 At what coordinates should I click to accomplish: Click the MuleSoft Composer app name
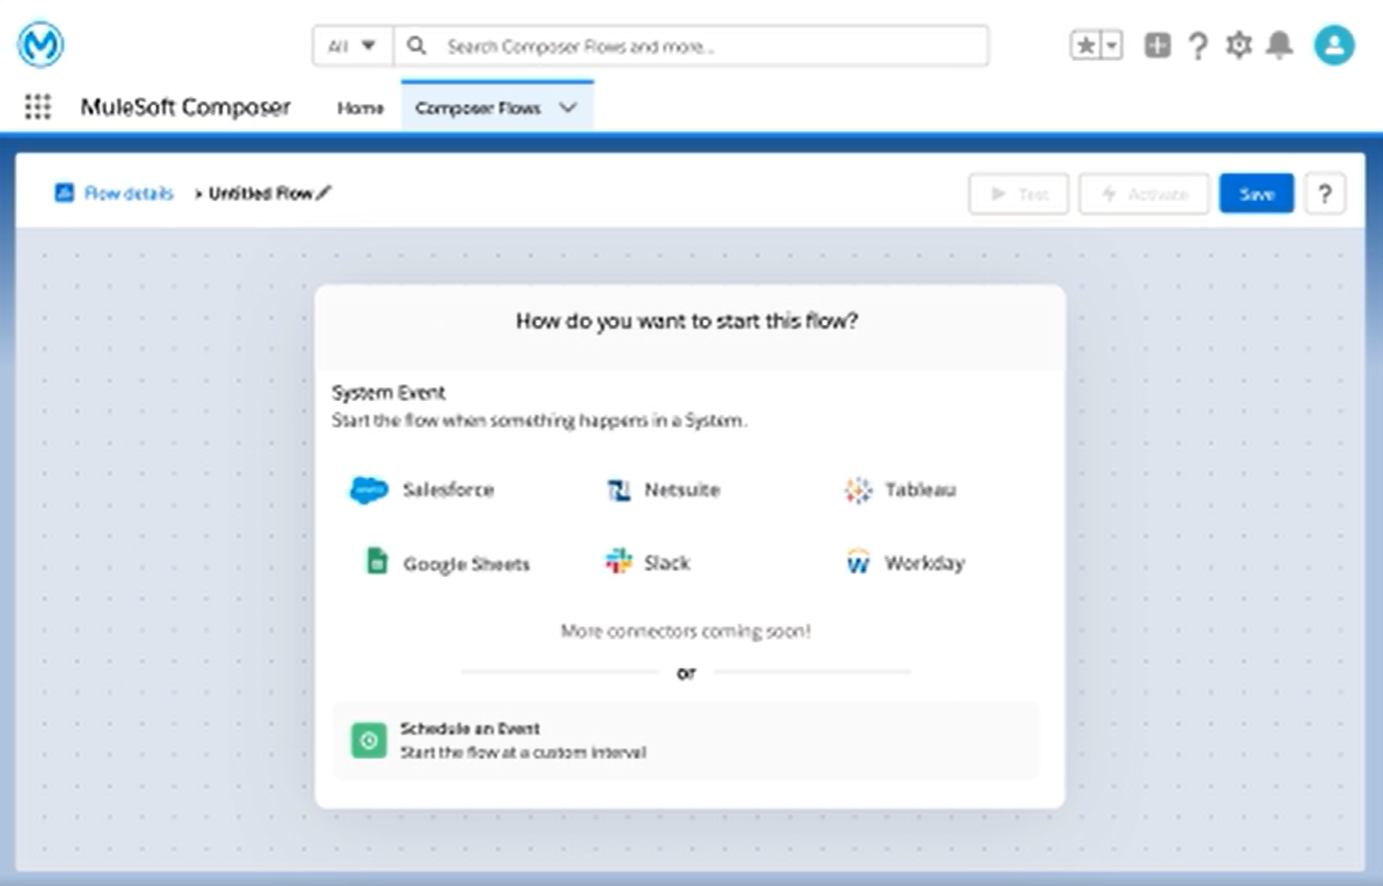186,107
